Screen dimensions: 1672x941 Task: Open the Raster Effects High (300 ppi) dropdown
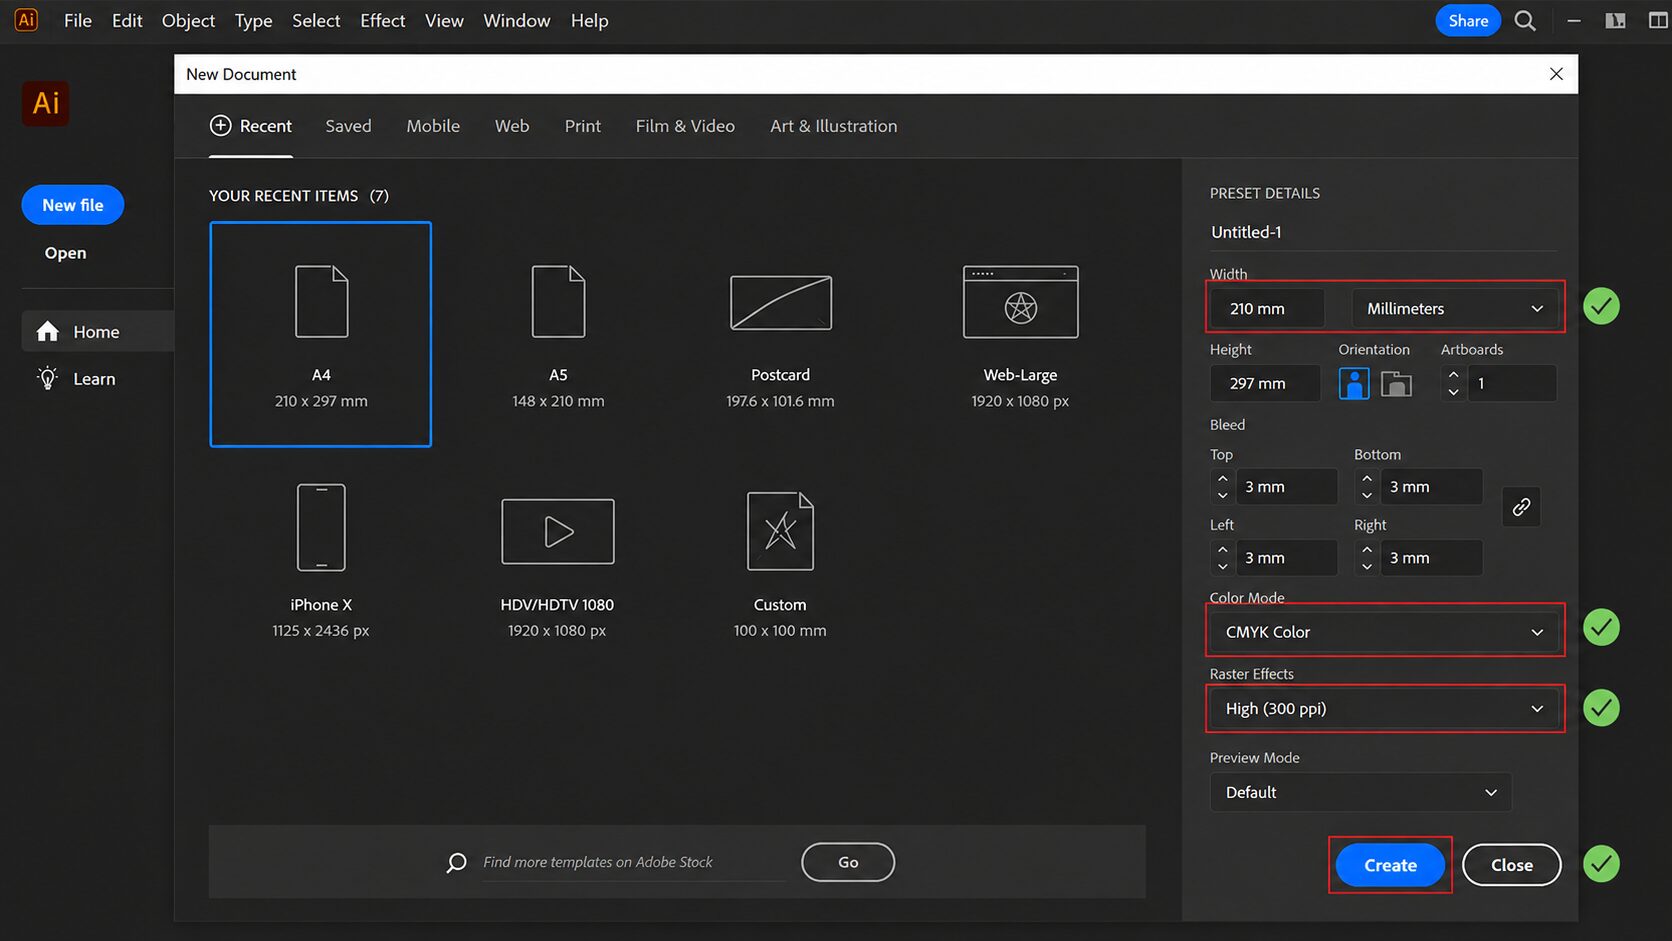tap(1384, 708)
